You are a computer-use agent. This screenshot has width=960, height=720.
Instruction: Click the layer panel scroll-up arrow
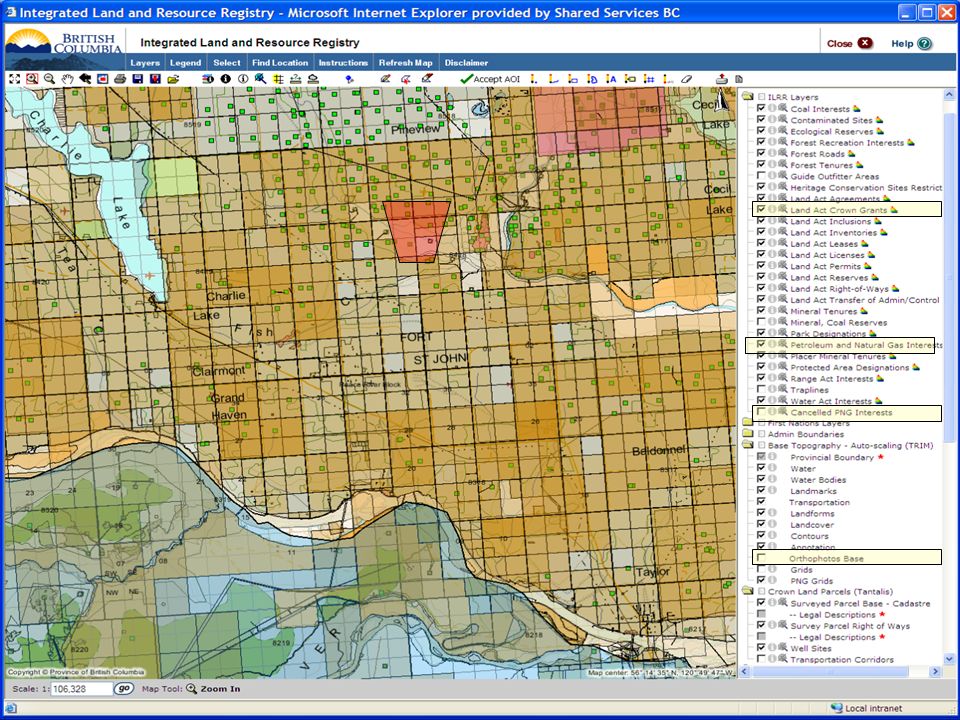[949, 94]
